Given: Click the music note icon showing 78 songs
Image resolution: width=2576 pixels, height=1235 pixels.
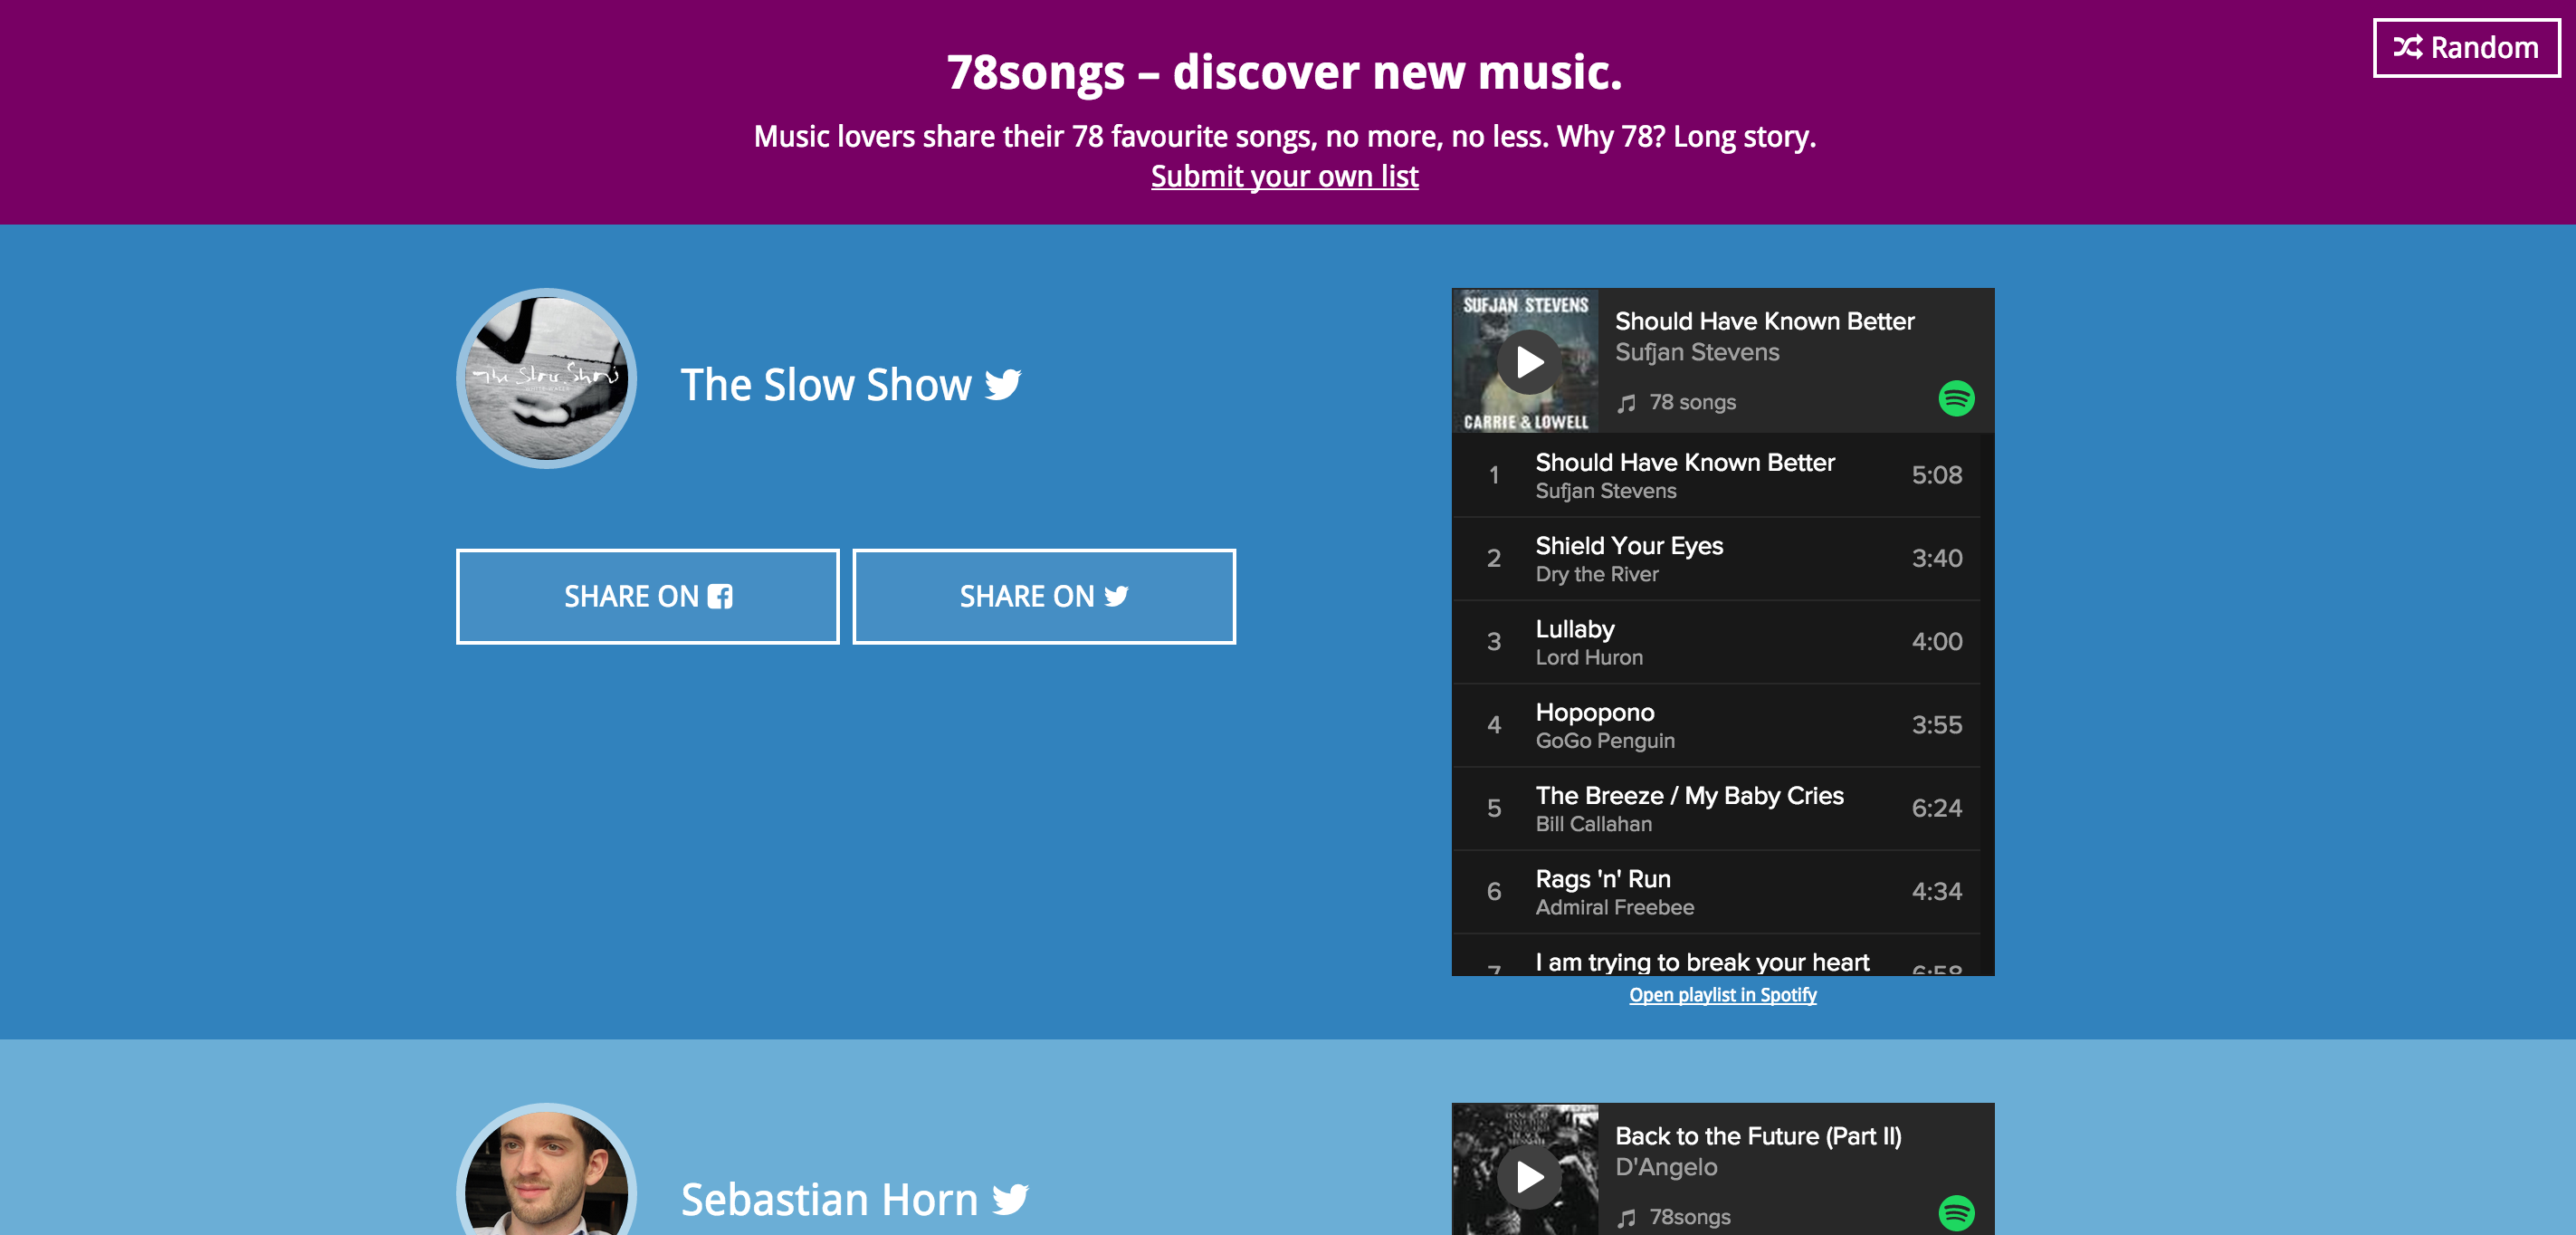Looking at the screenshot, I should click(x=1628, y=403).
